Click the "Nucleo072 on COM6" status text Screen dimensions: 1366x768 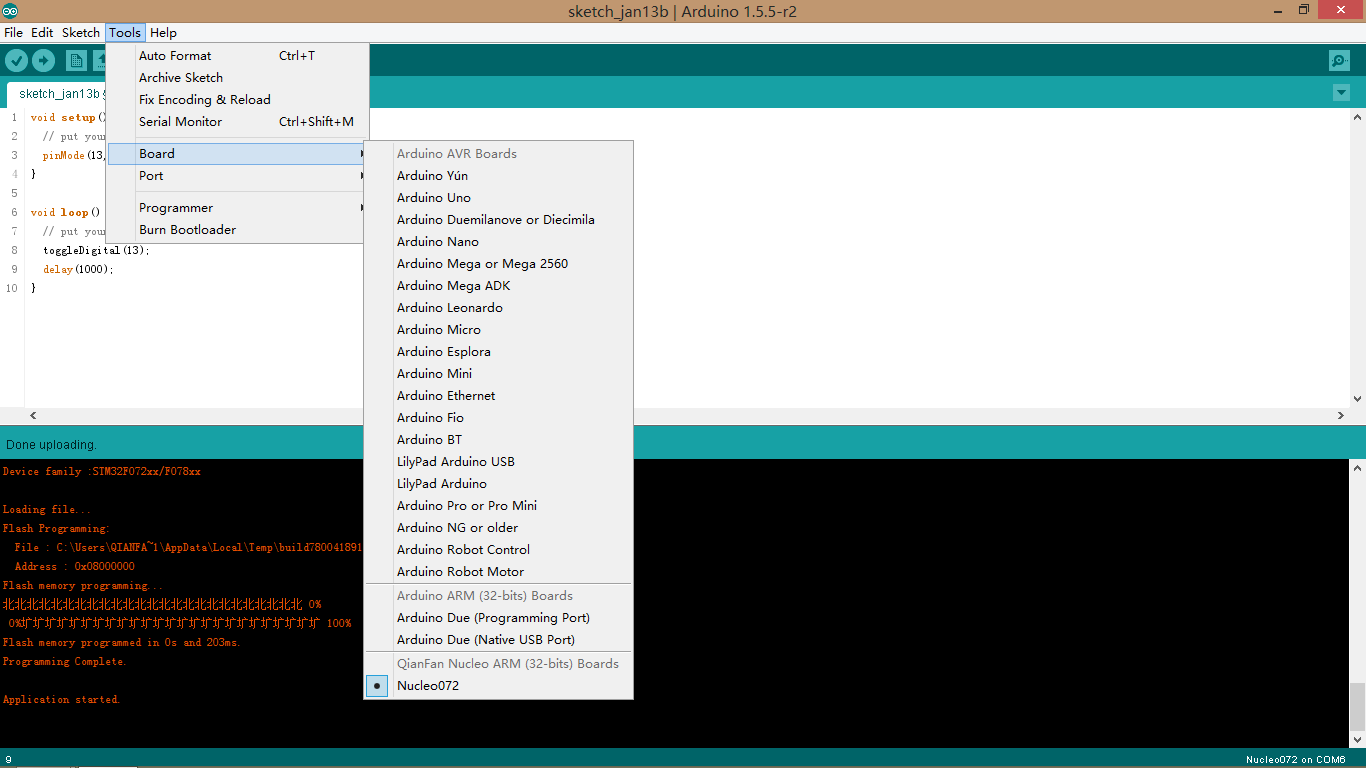pos(1295,760)
